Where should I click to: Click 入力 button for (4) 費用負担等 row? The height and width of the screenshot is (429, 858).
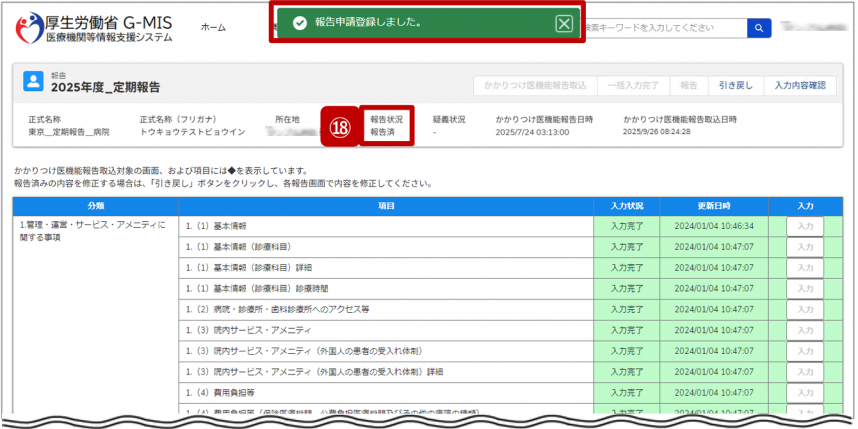804,393
